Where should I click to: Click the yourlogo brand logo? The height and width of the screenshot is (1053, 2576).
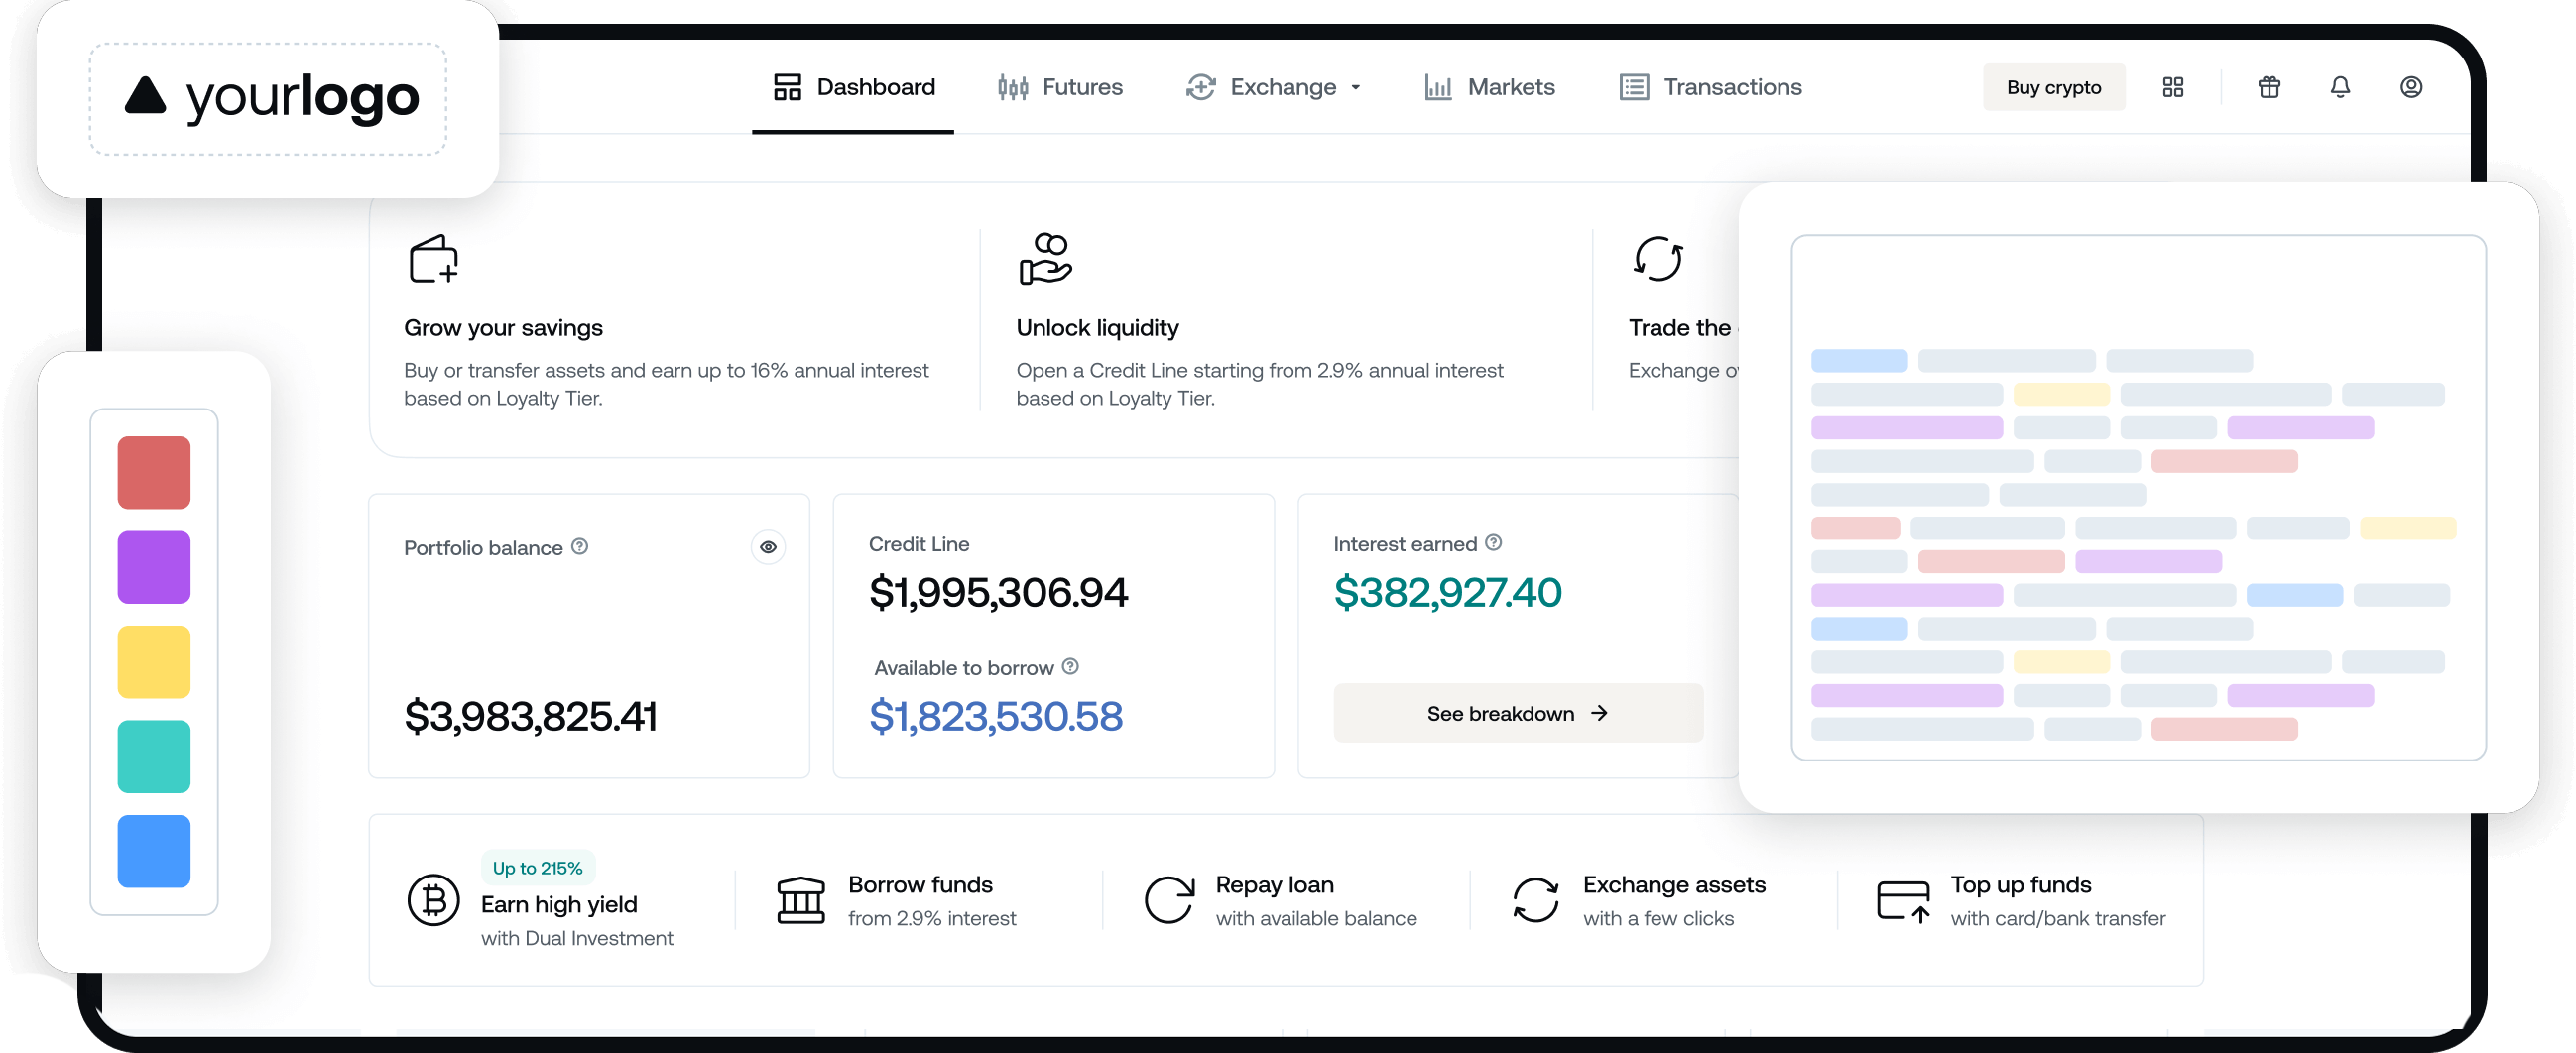coord(269,97)
